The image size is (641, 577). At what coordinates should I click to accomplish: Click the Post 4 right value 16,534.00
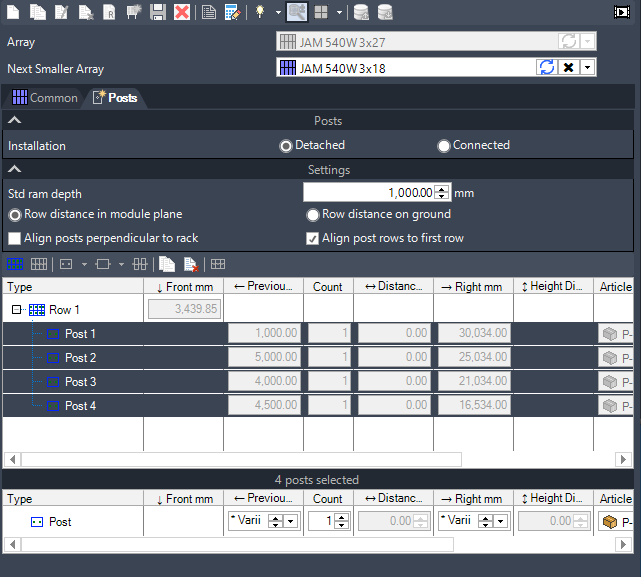tap(474, 405)
